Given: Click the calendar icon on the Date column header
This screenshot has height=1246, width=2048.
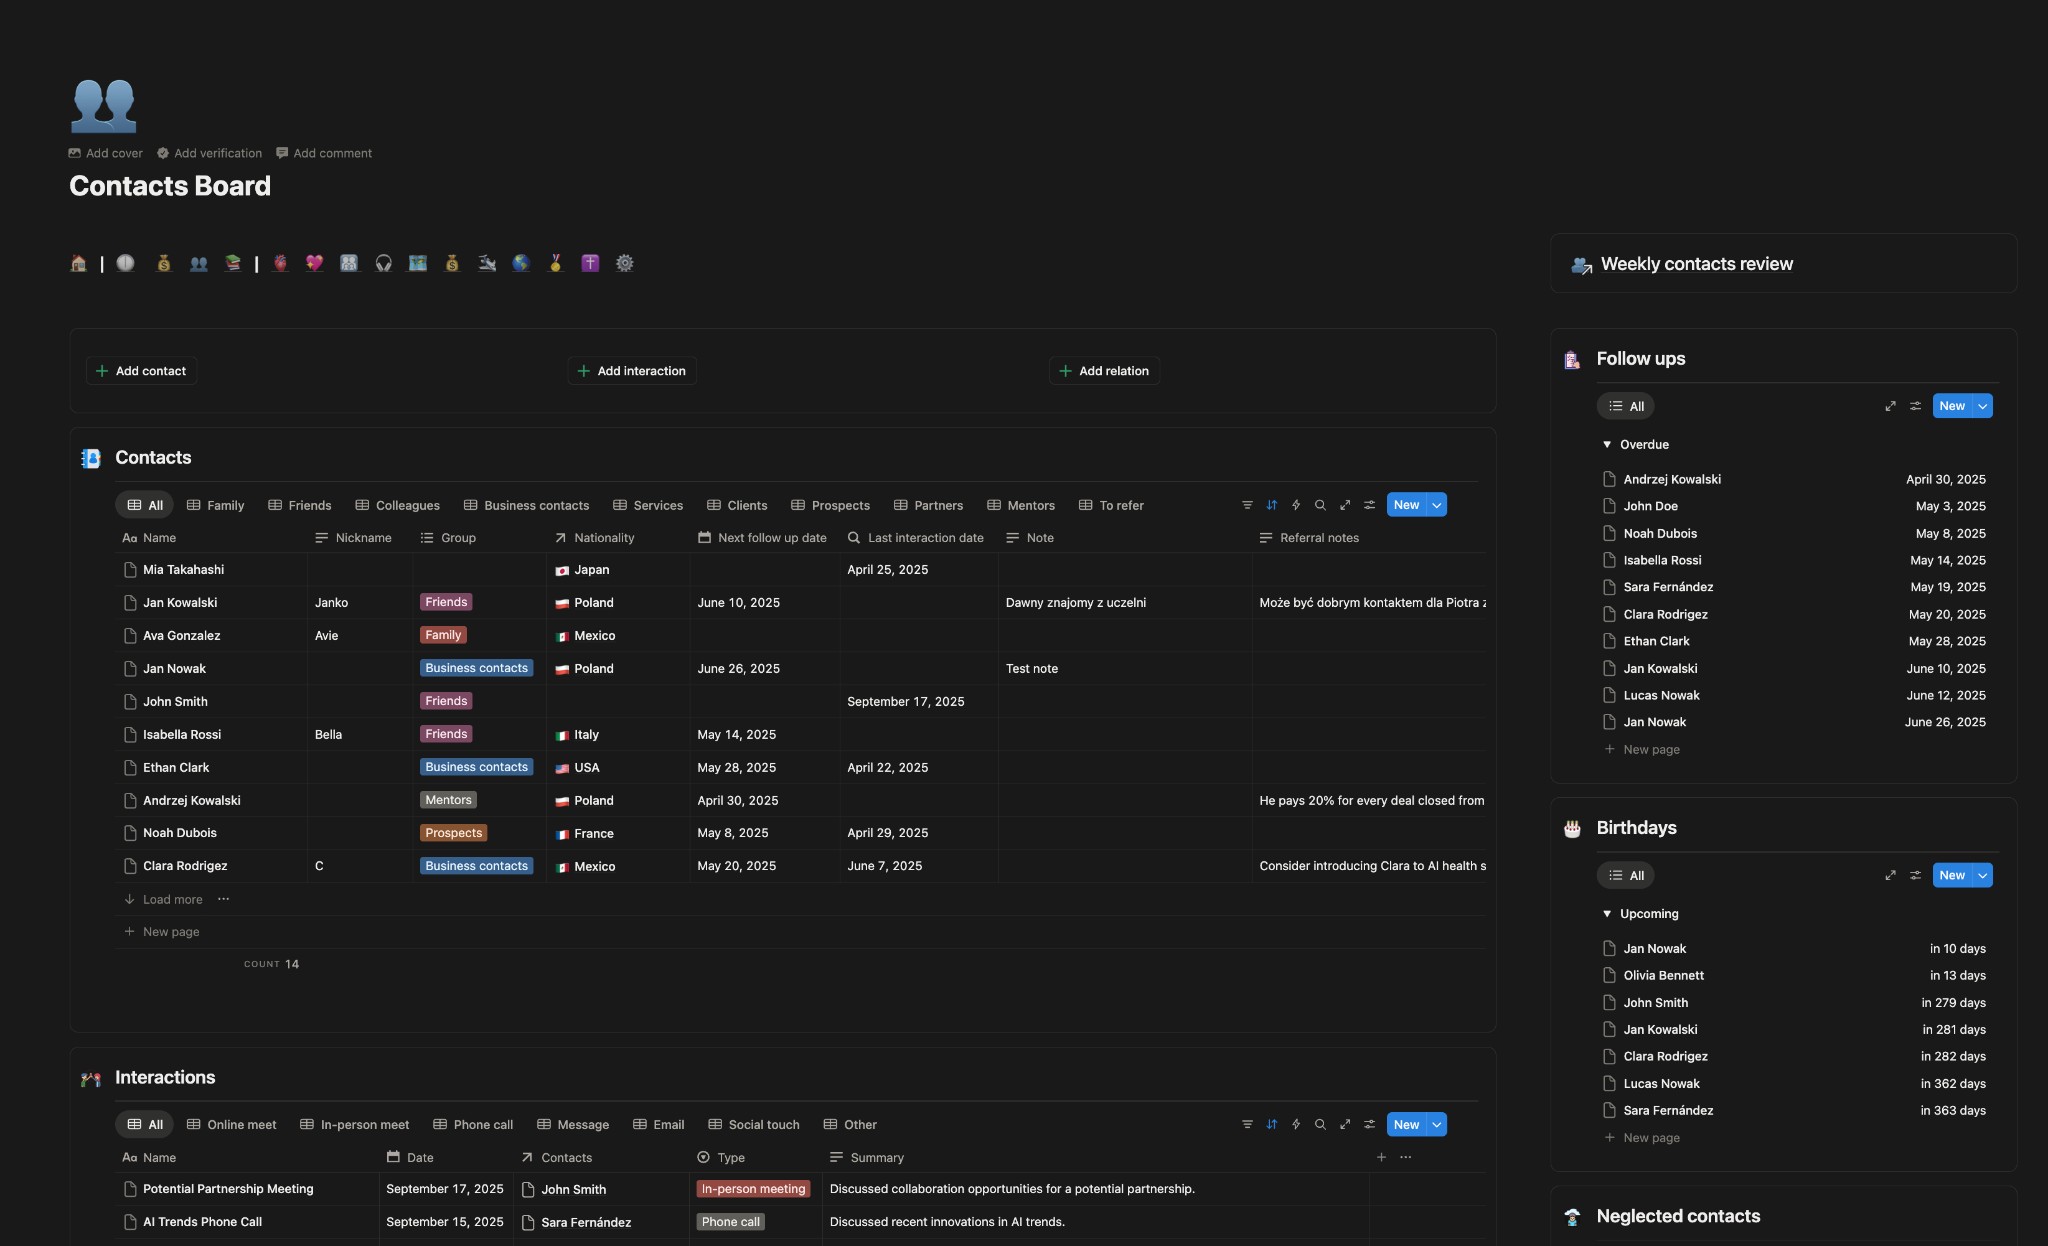Looking at the screenshot, I should [x=394, y=1157].
